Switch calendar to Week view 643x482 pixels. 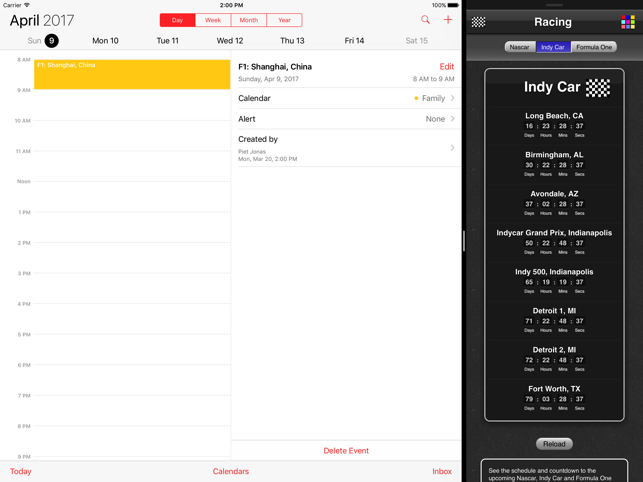coord(213,20)
